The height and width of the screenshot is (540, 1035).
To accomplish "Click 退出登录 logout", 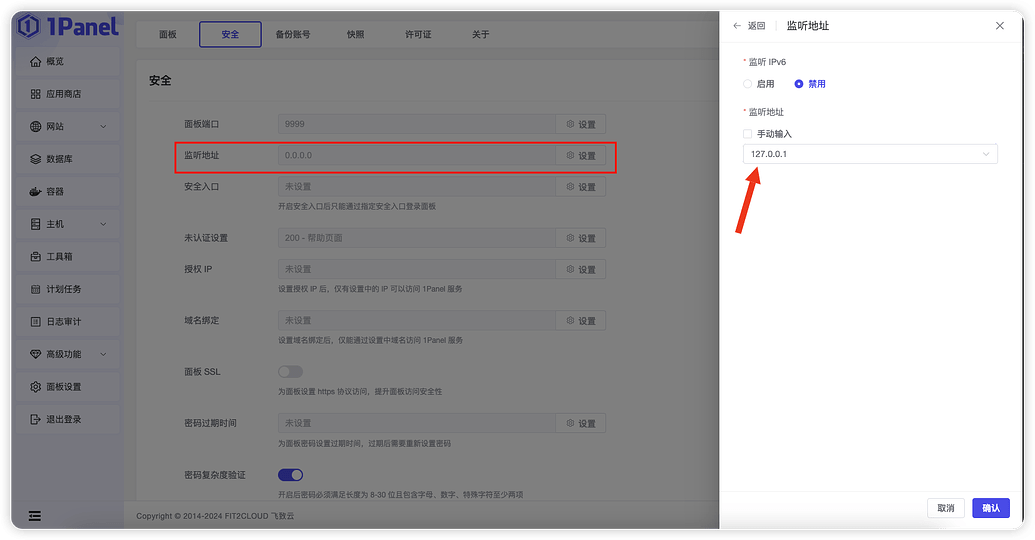I will (67, 419).
